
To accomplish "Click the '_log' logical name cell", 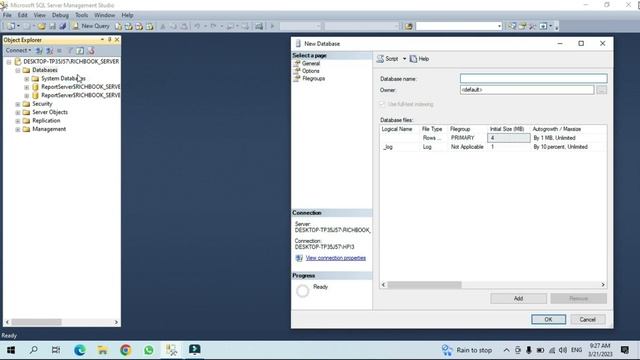I will pyautogui.click(x=400, y=147).
